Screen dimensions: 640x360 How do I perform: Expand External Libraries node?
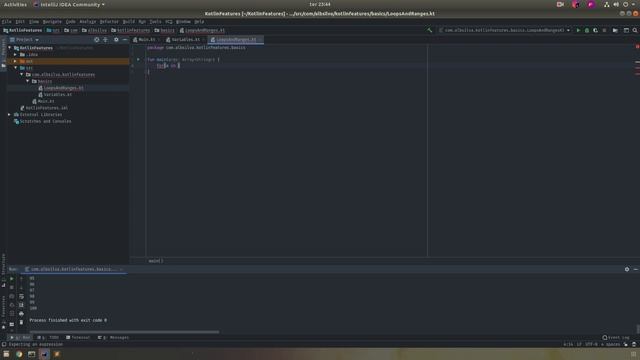click(9, 115)
